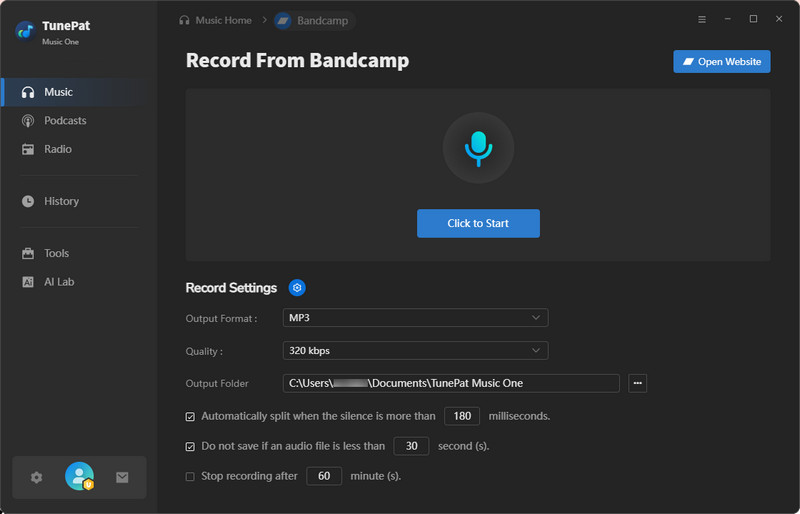Click the Open Website button

pos(721,62)
